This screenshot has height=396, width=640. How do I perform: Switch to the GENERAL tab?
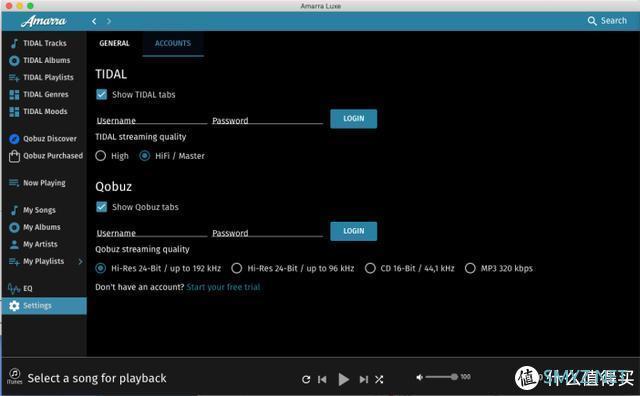coord(114,43)
